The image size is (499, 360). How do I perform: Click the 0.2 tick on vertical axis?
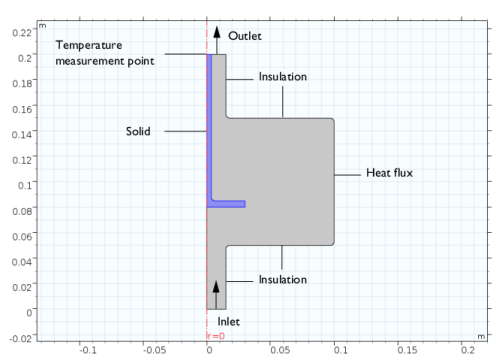(x=25, y=58)
